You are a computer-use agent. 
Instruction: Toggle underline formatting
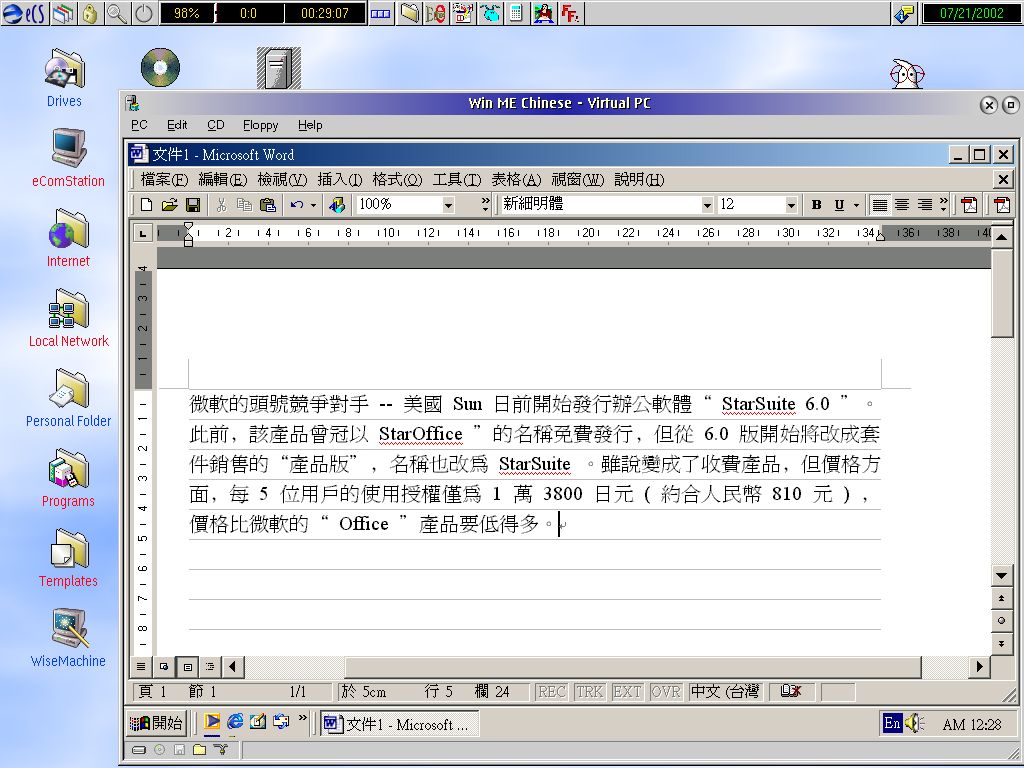(839, 205)
